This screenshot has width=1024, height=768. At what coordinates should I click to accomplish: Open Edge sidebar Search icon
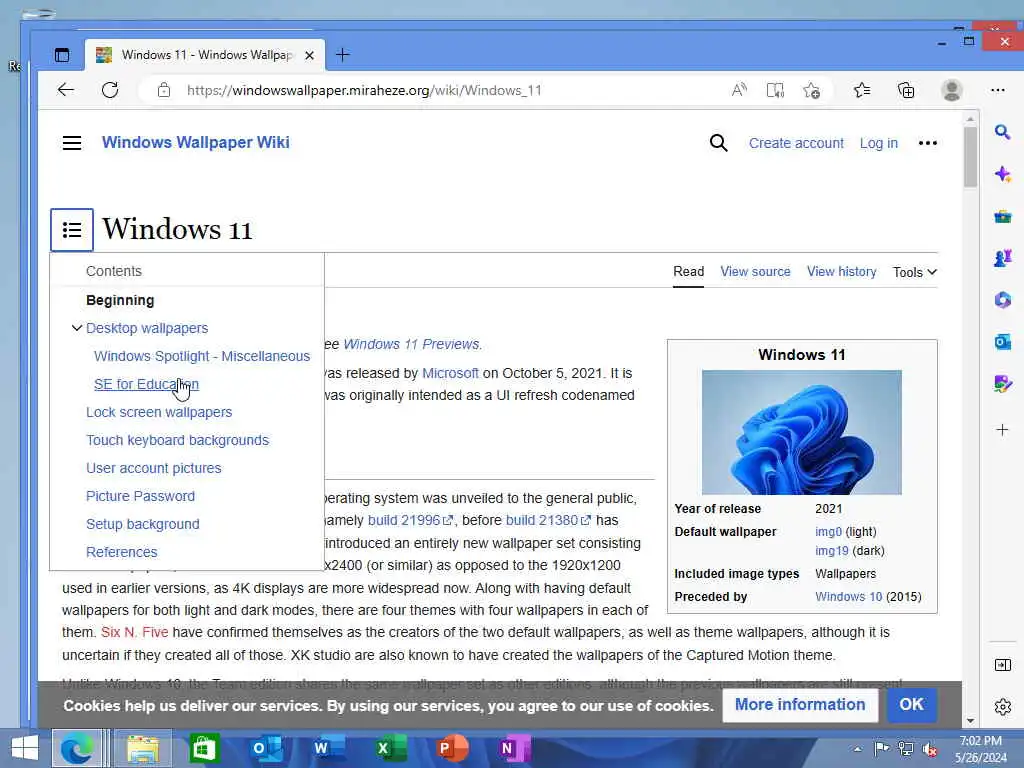click(1002, 132)
